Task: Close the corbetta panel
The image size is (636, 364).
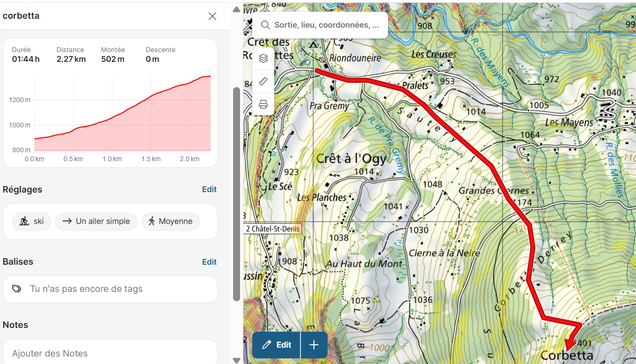Action: point(212,16)
